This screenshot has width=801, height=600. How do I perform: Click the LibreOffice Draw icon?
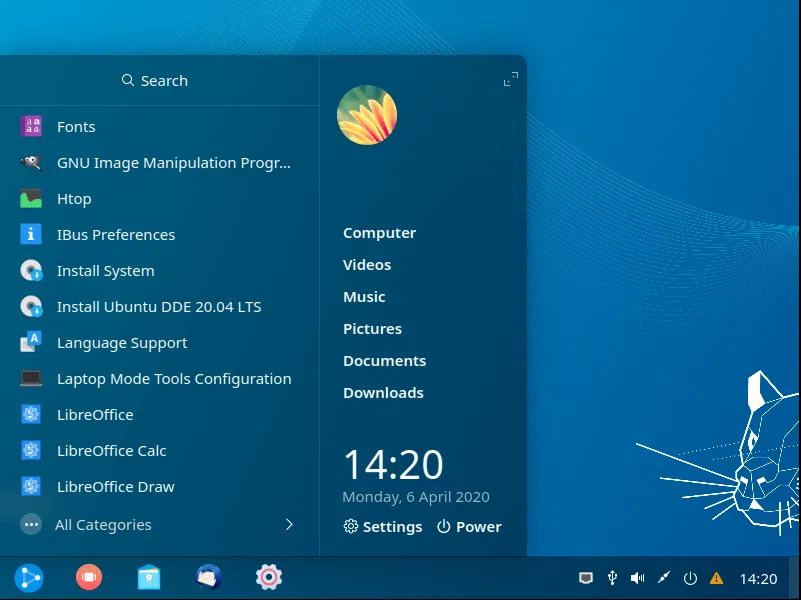coord(31,487)
